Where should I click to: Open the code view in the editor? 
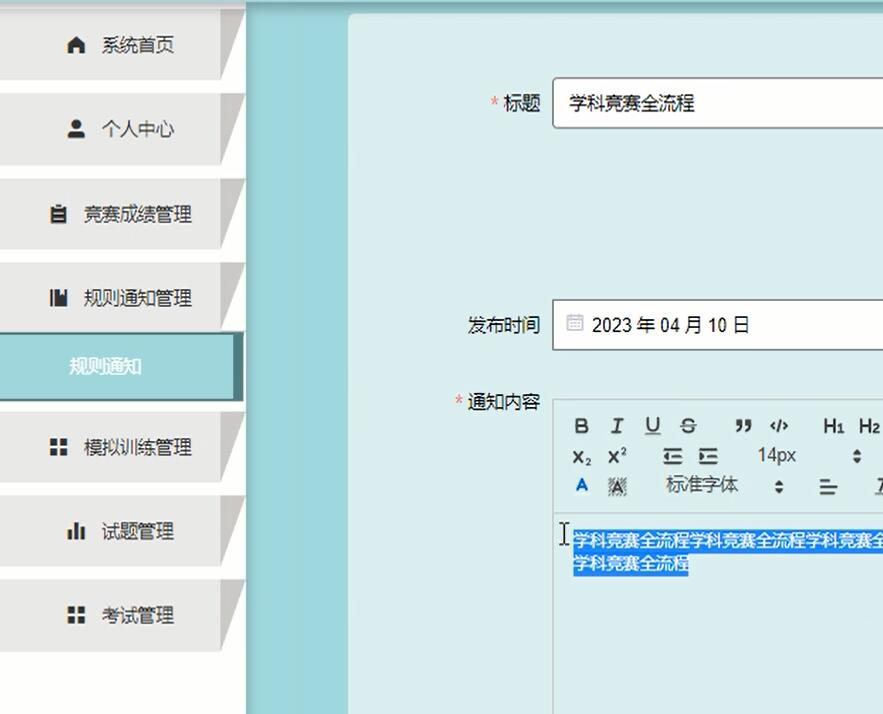click(780, 425)
